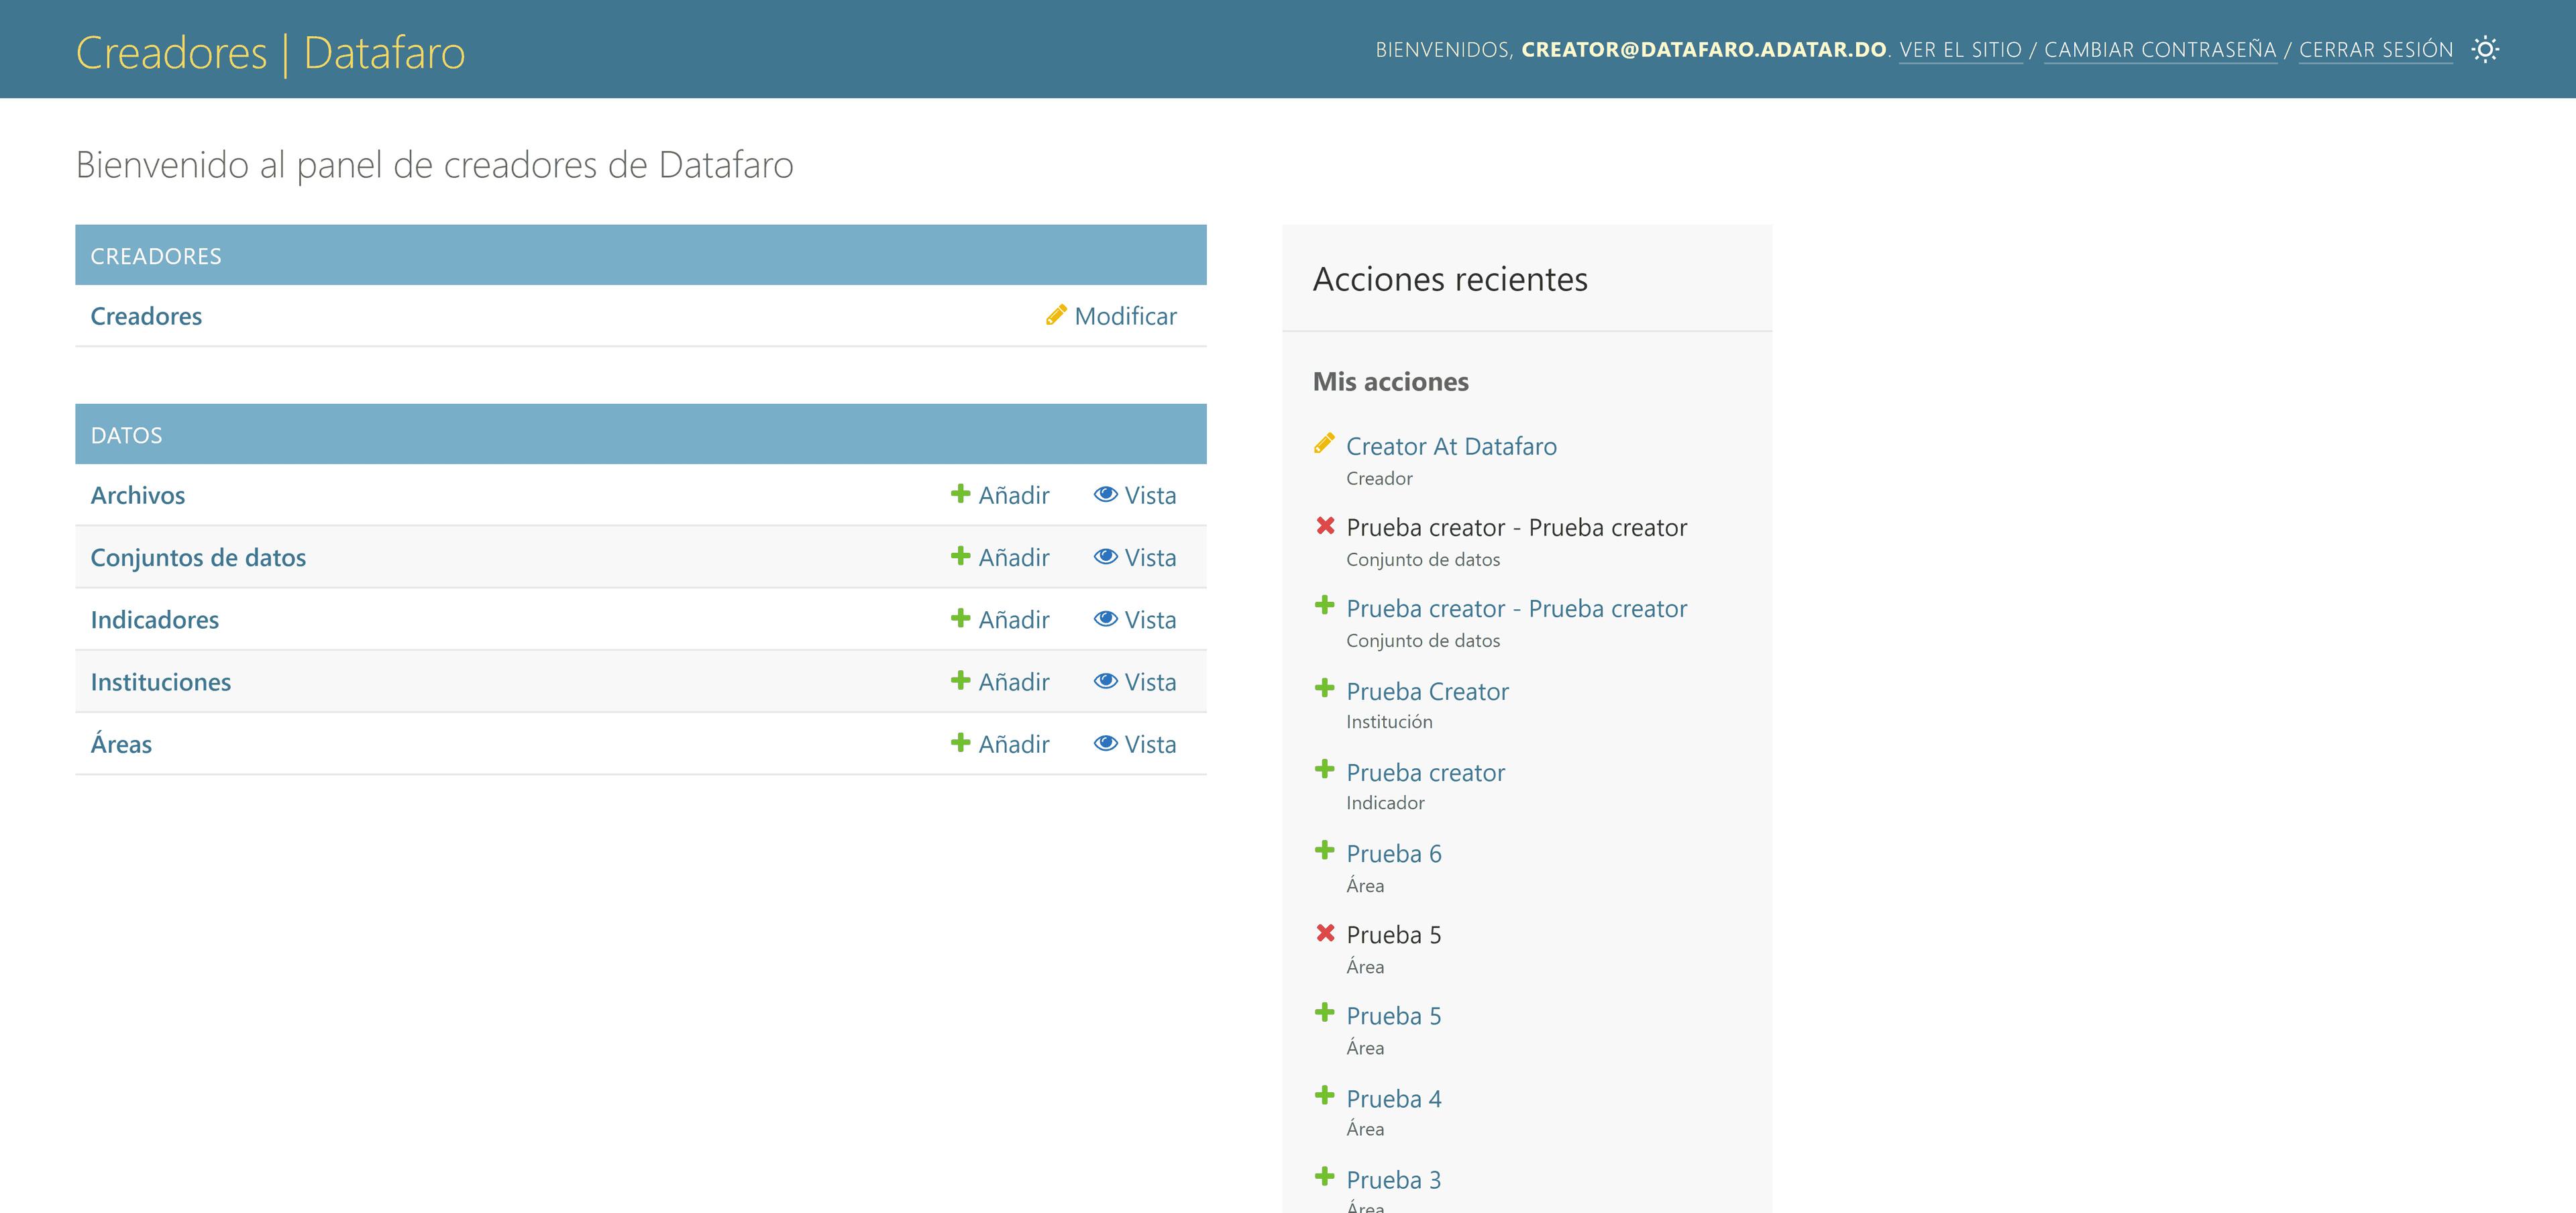Click red X icon beside Prueba 5
Image resolution: width=2576 pixels, height=1213 pixels.
coord(1325,932)
